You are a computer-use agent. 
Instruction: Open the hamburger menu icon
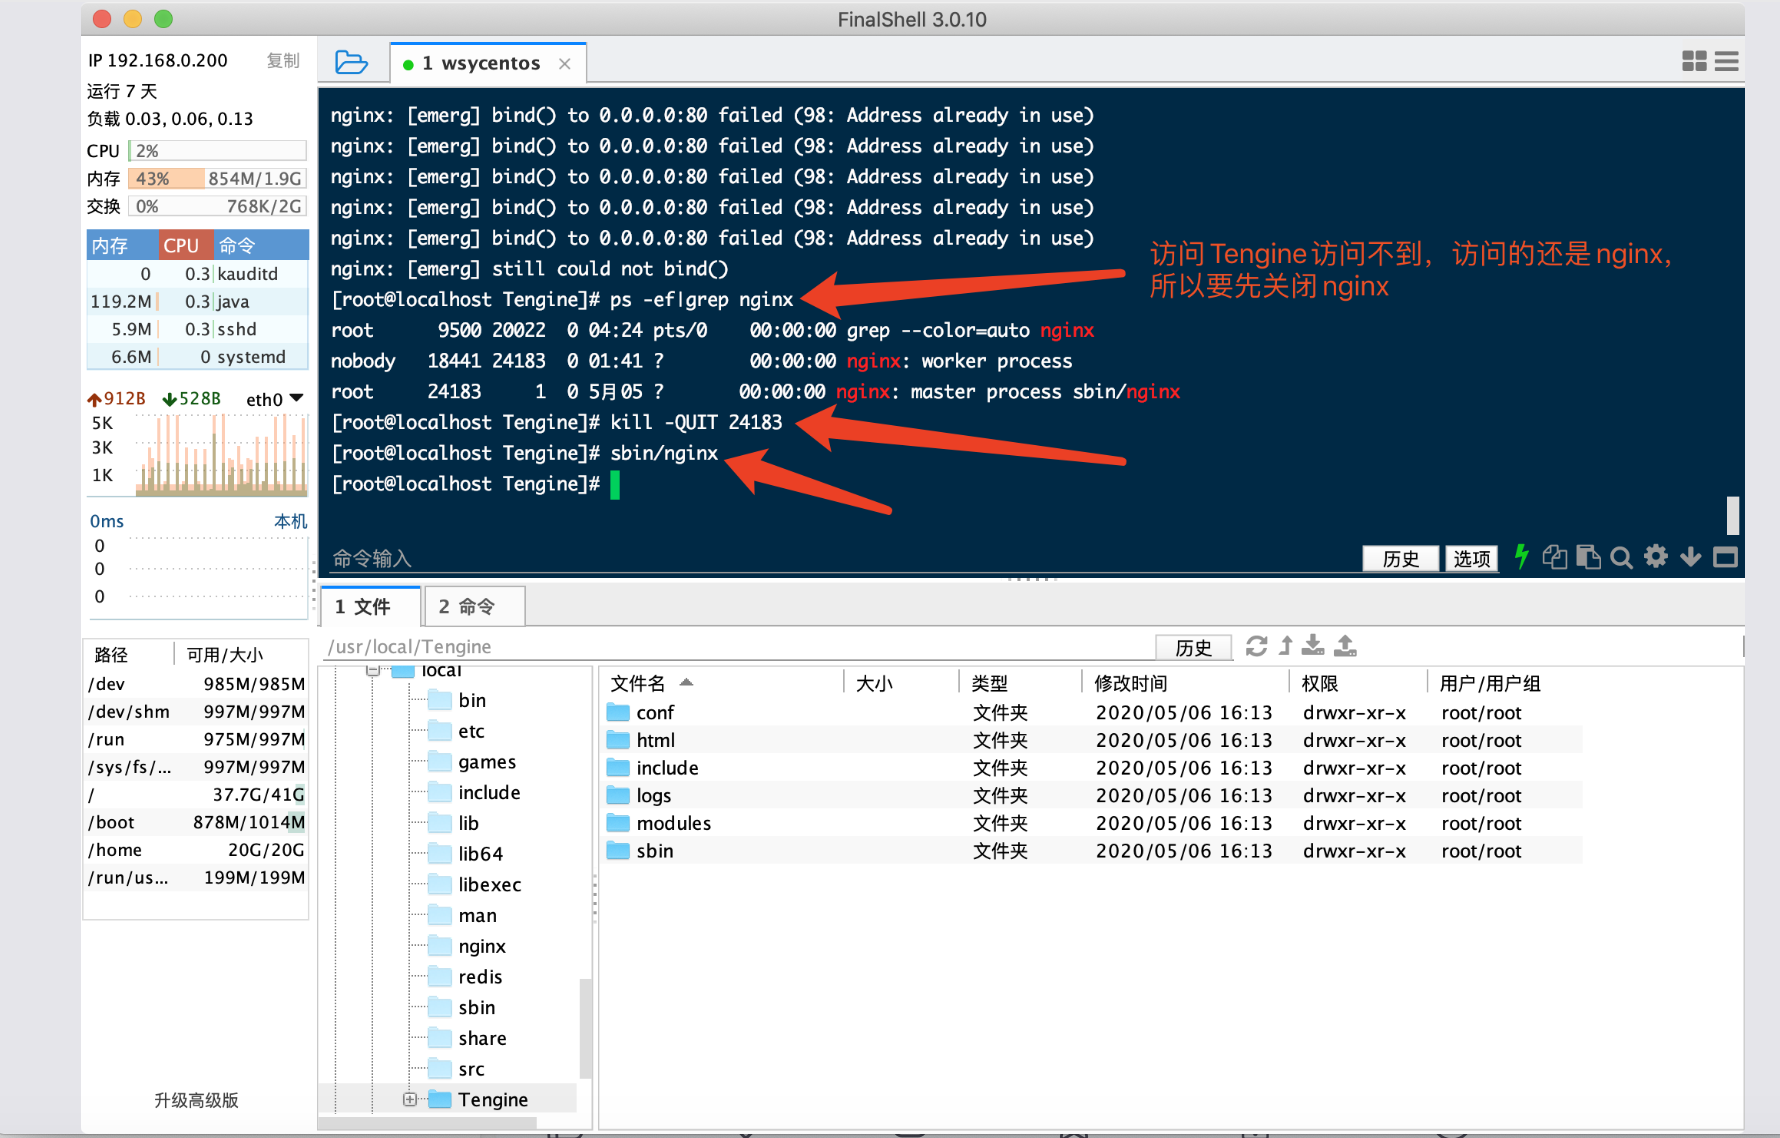[x=1727, y=62]
